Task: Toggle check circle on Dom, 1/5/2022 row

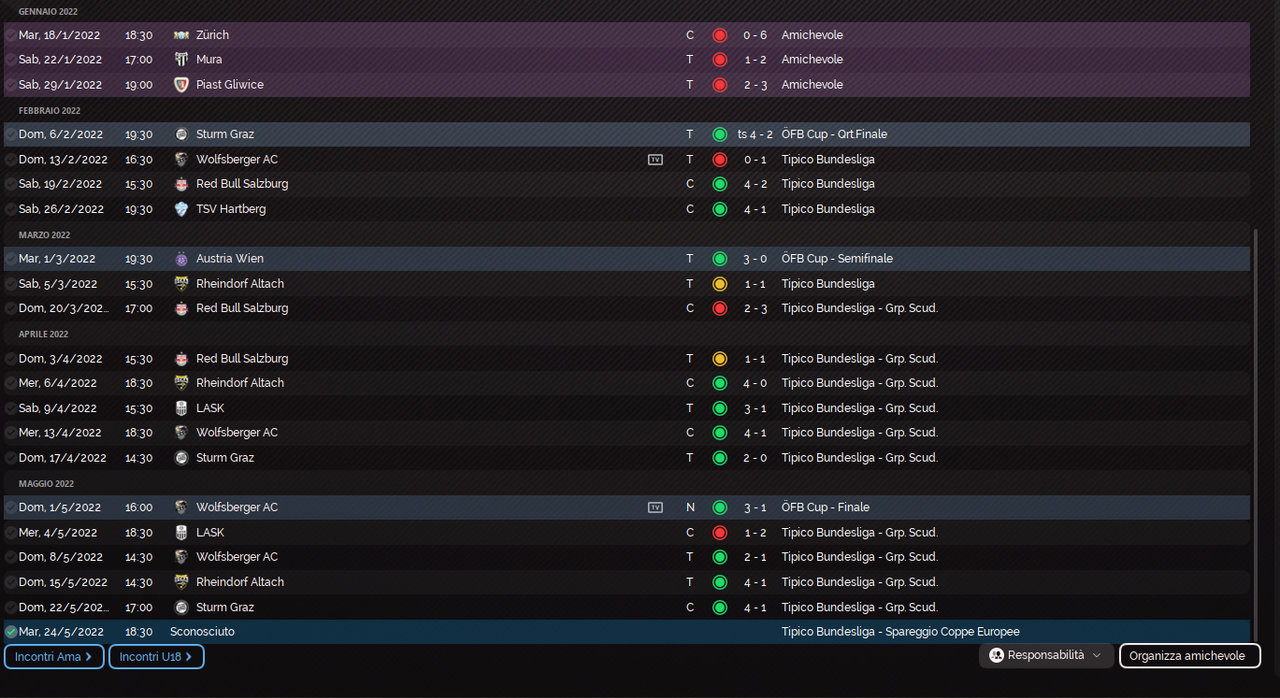Action: [10, 507]
